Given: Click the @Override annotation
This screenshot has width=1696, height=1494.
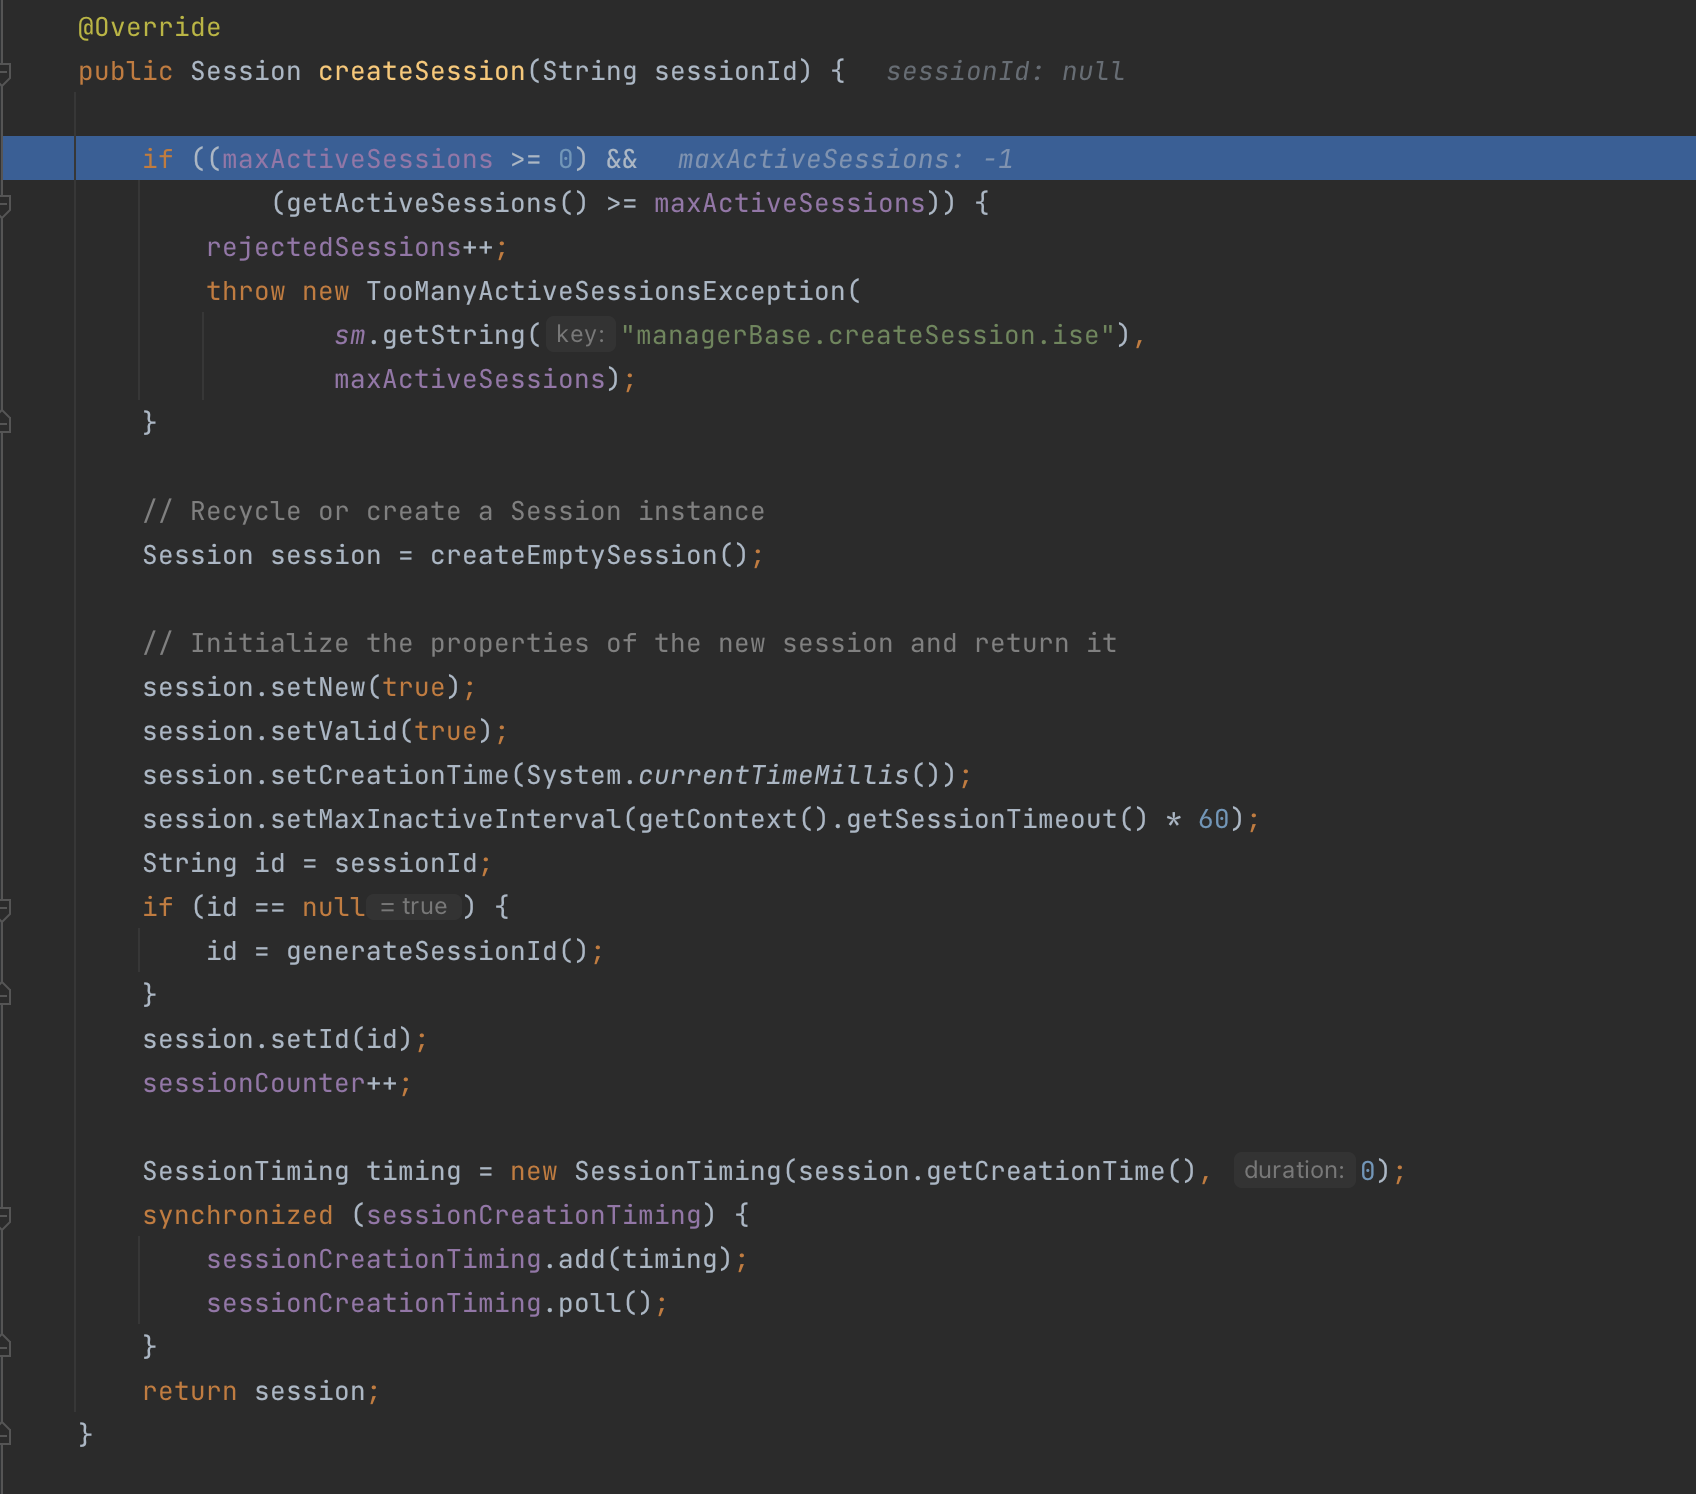Looking at the screenshot, I should click(x=149, y=28).
